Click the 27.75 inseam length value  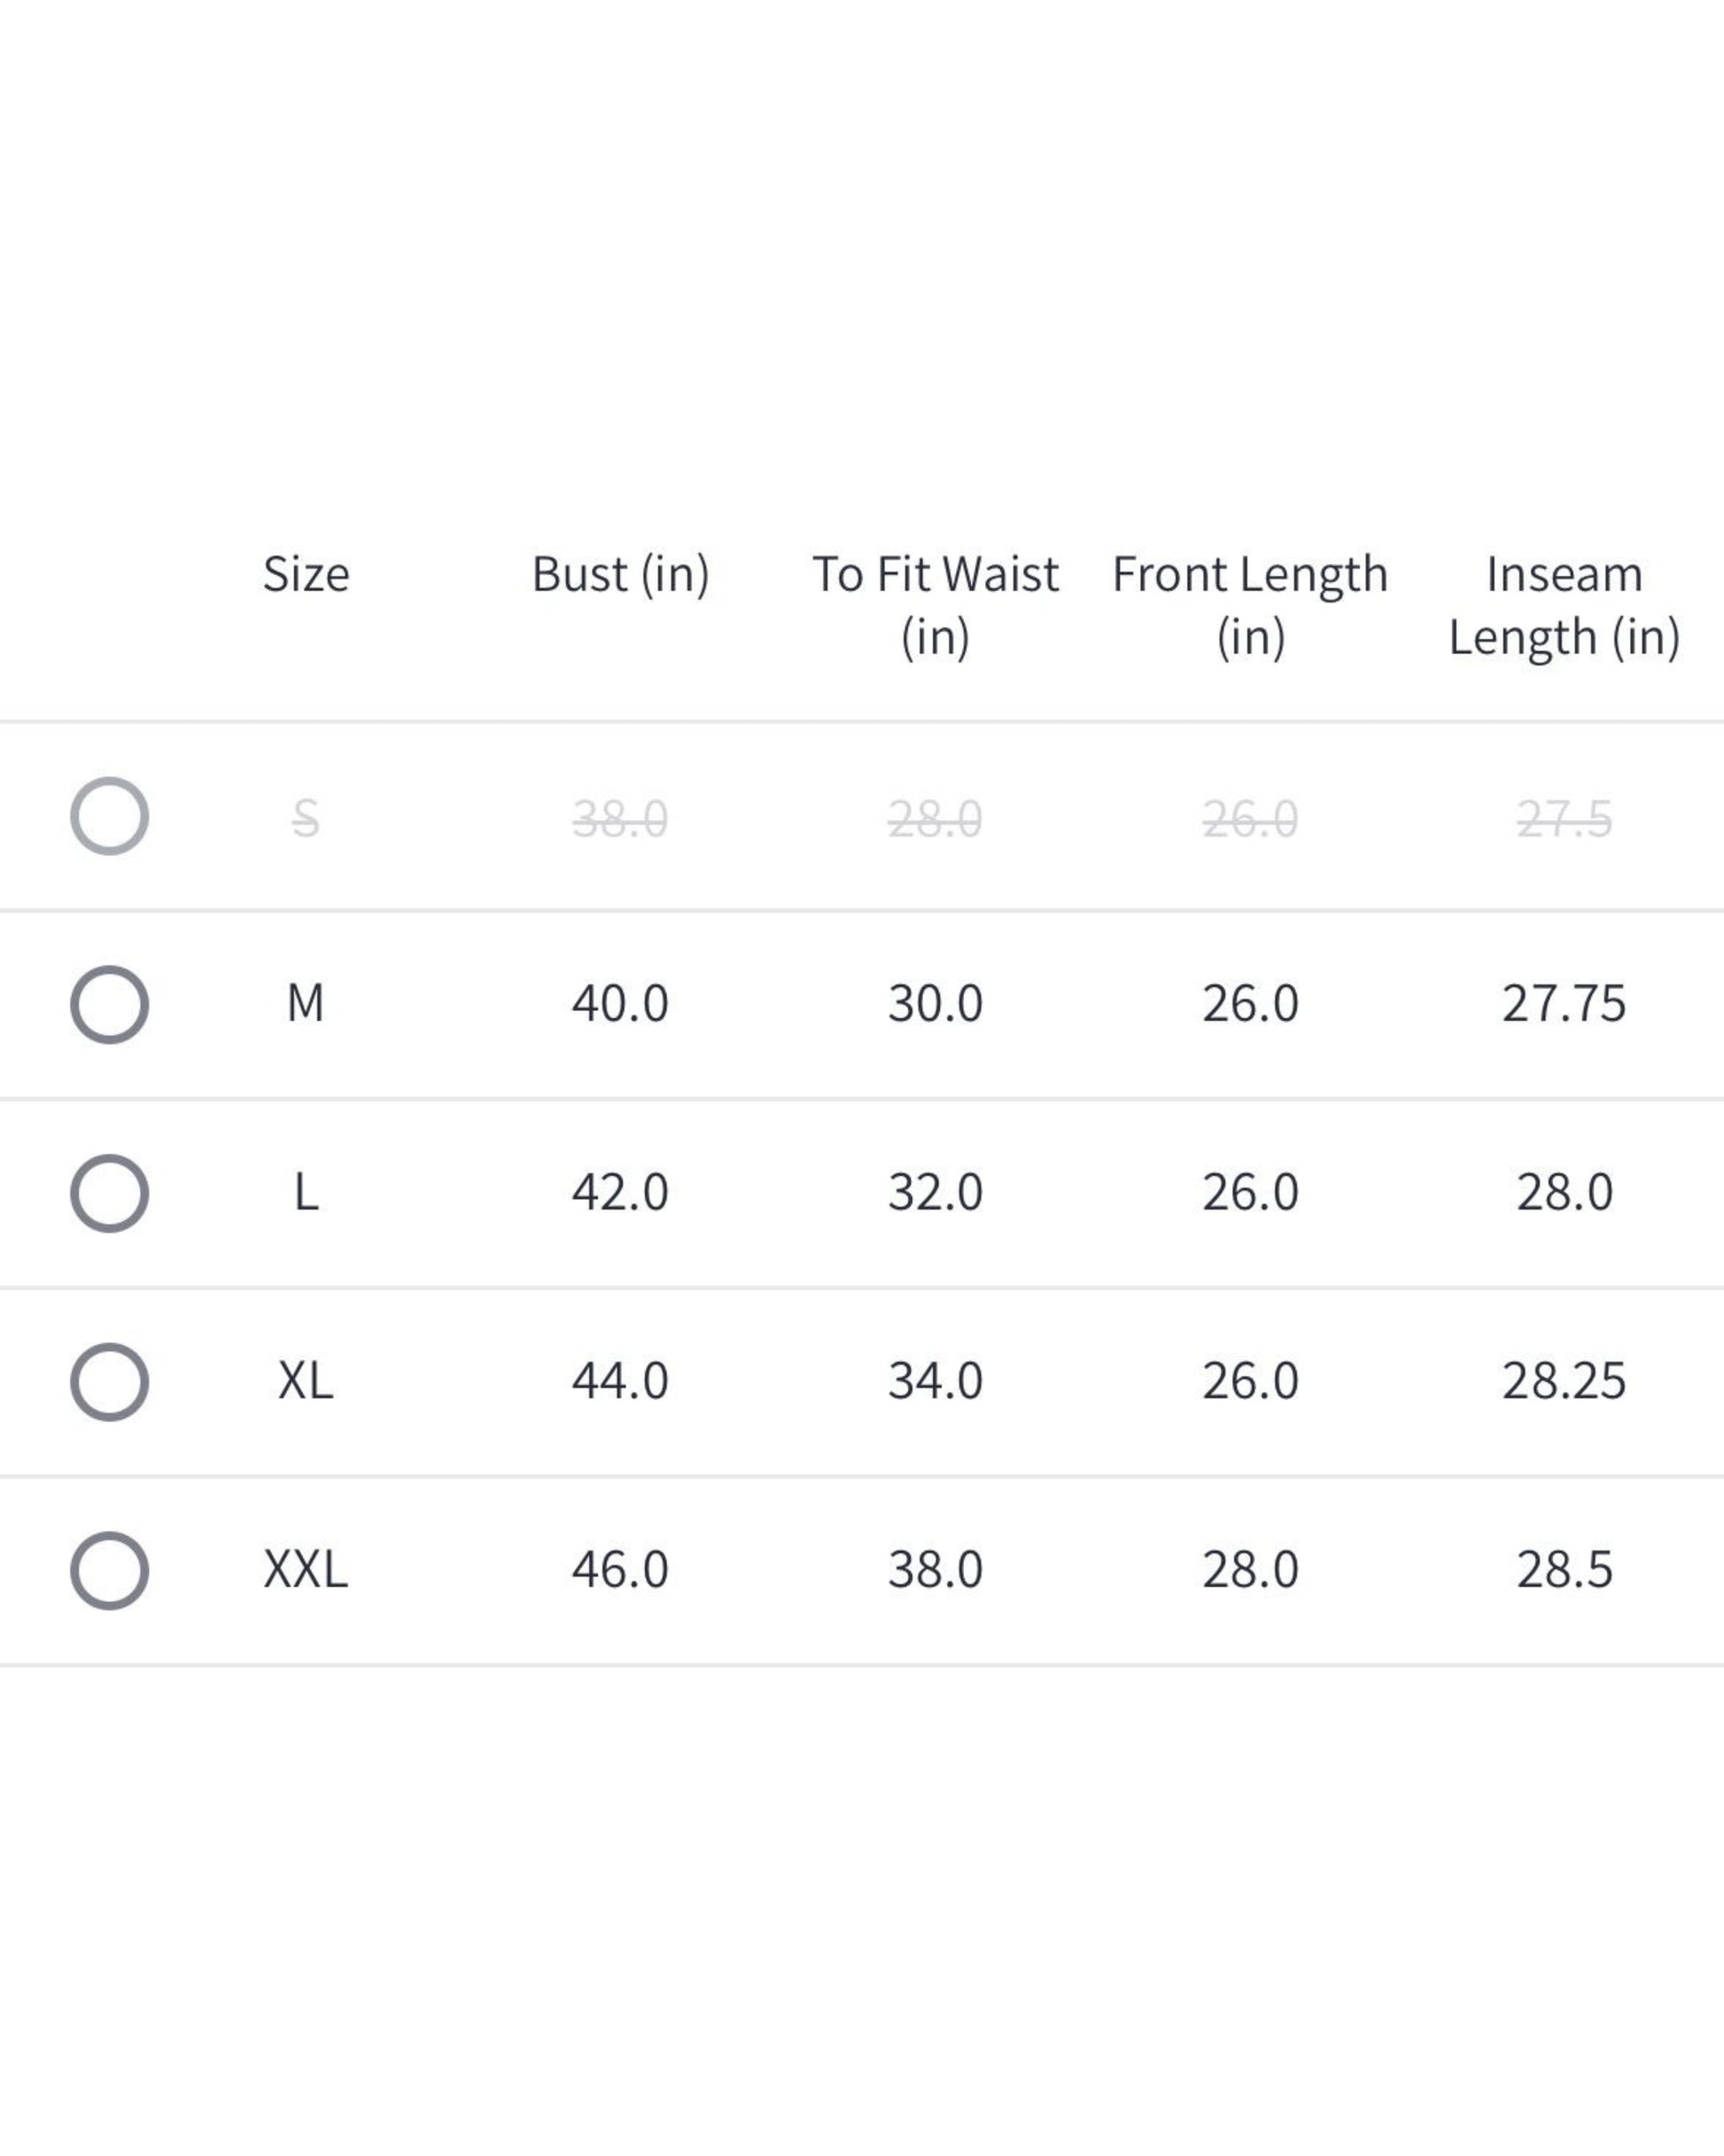click(1564, 1003)
